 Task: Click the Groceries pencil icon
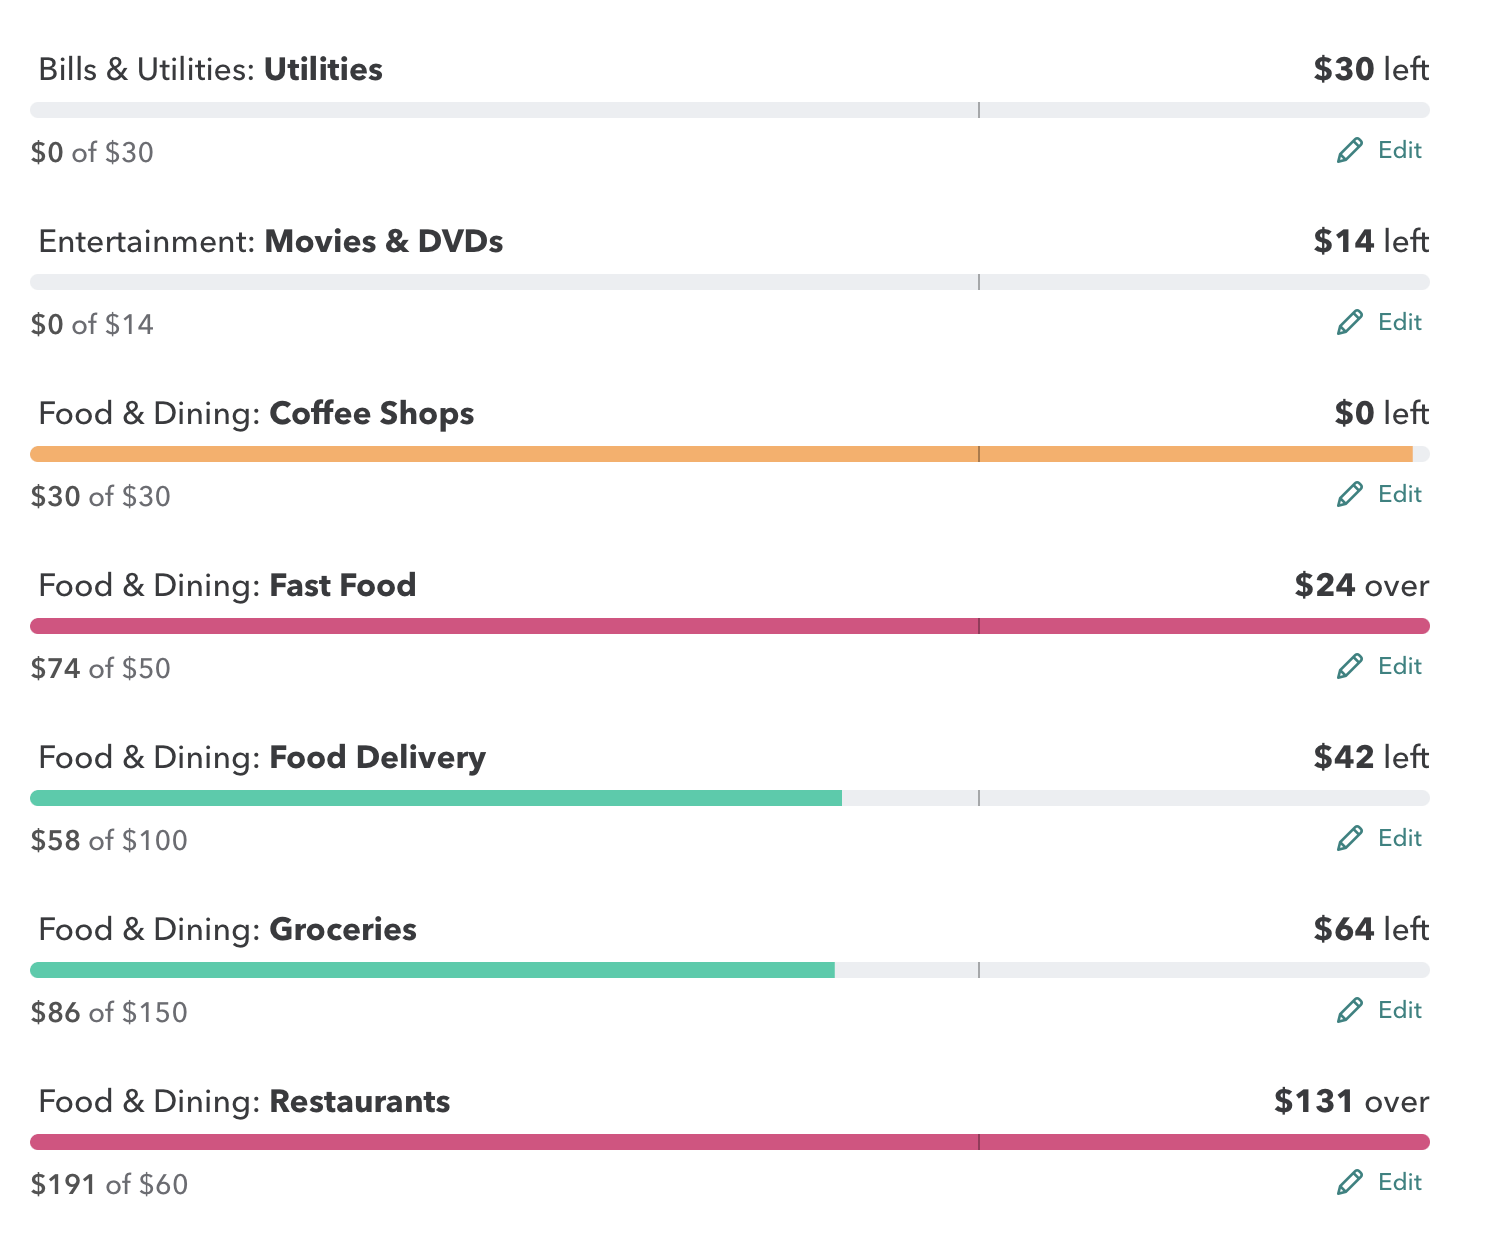click(1349, 1011)
